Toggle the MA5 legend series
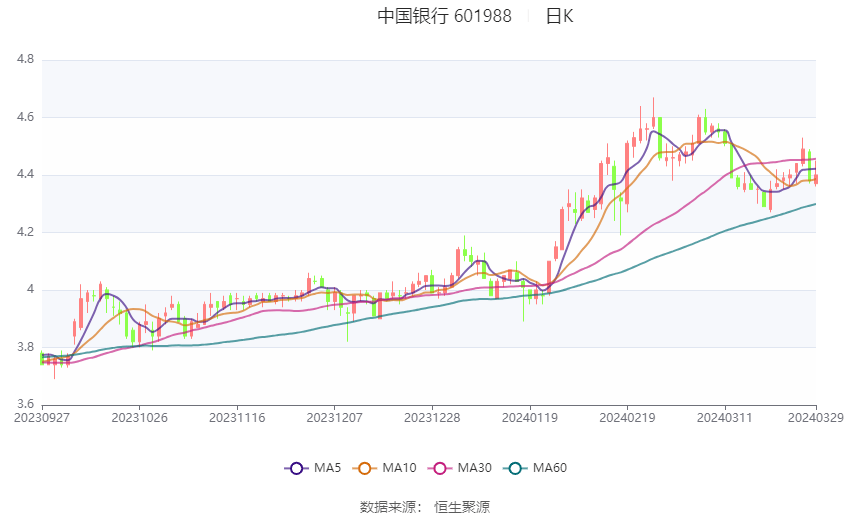850x517 pixels. pos(313,468)
